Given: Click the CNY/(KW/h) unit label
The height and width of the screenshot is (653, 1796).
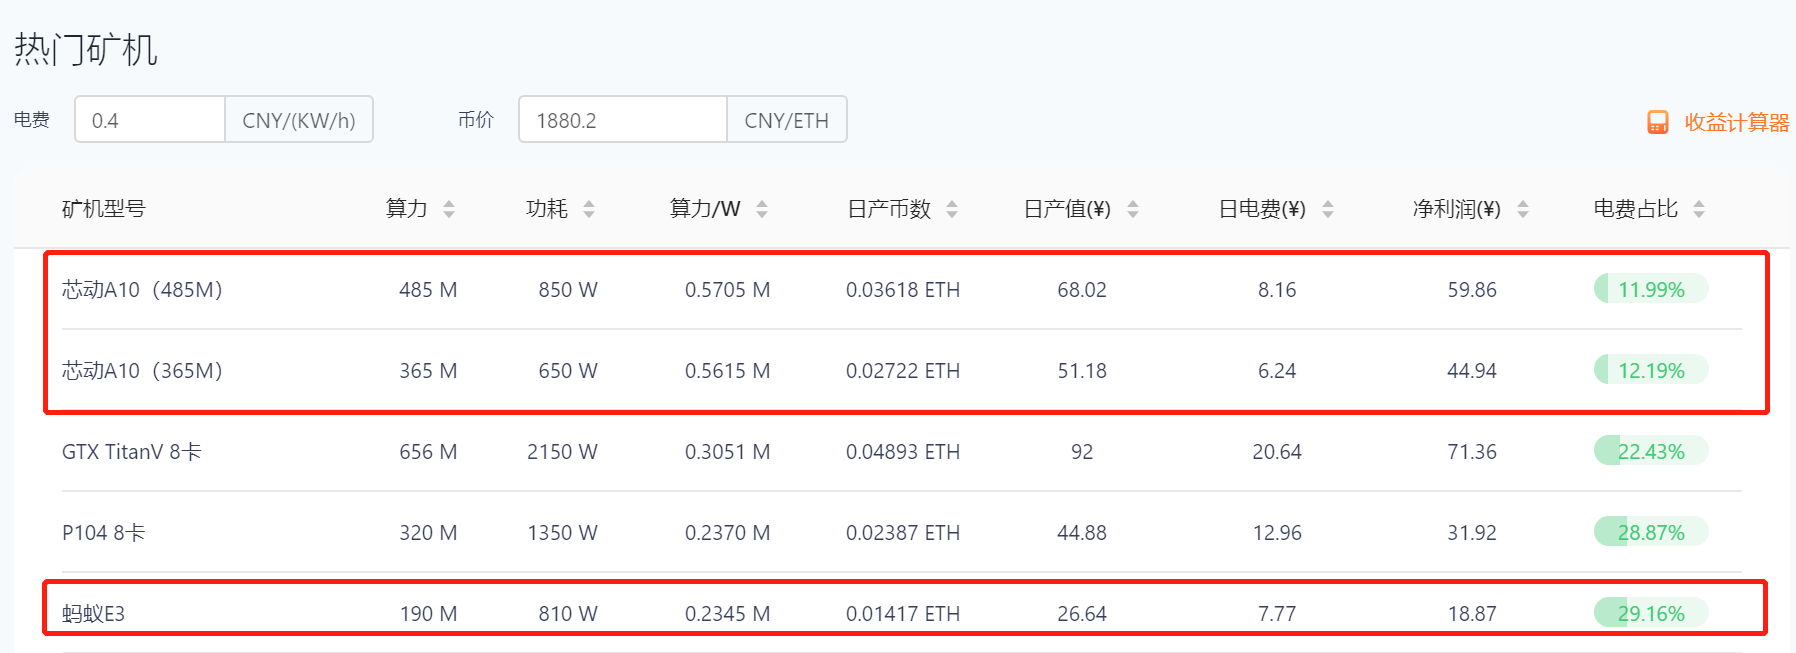Looking at the screenshot, I should tap(299, 119).
